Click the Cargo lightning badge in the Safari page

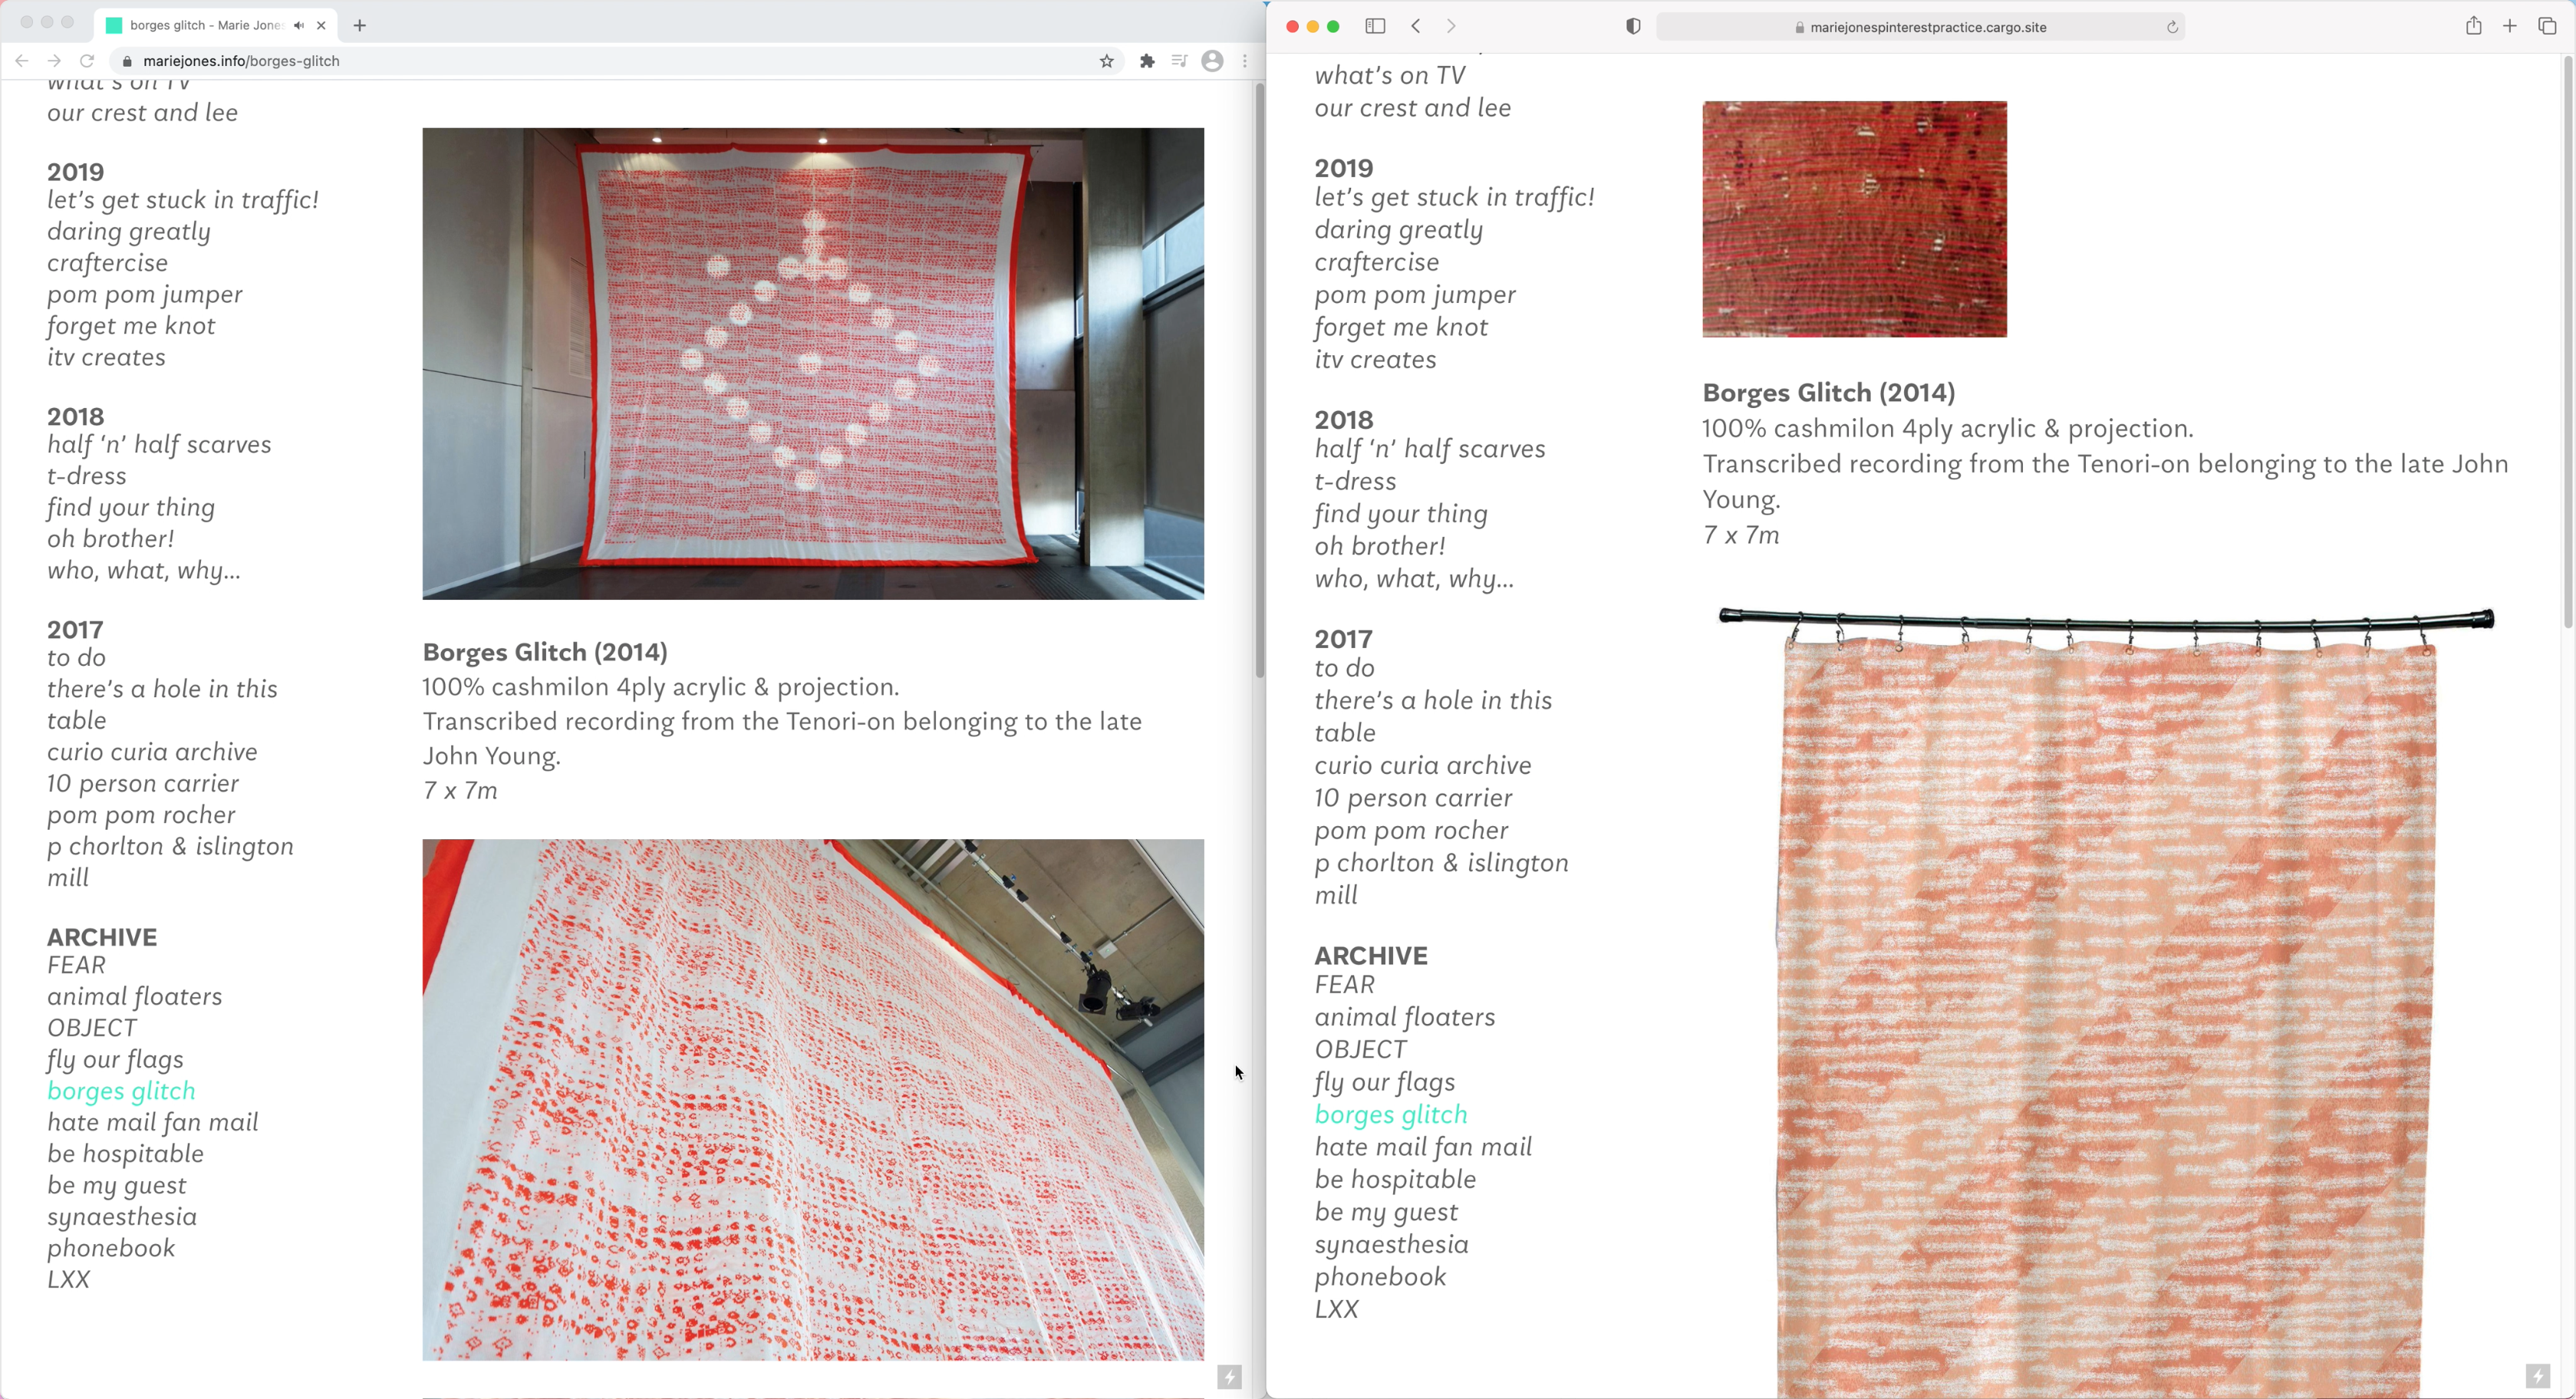(x=2537, y=1376)
